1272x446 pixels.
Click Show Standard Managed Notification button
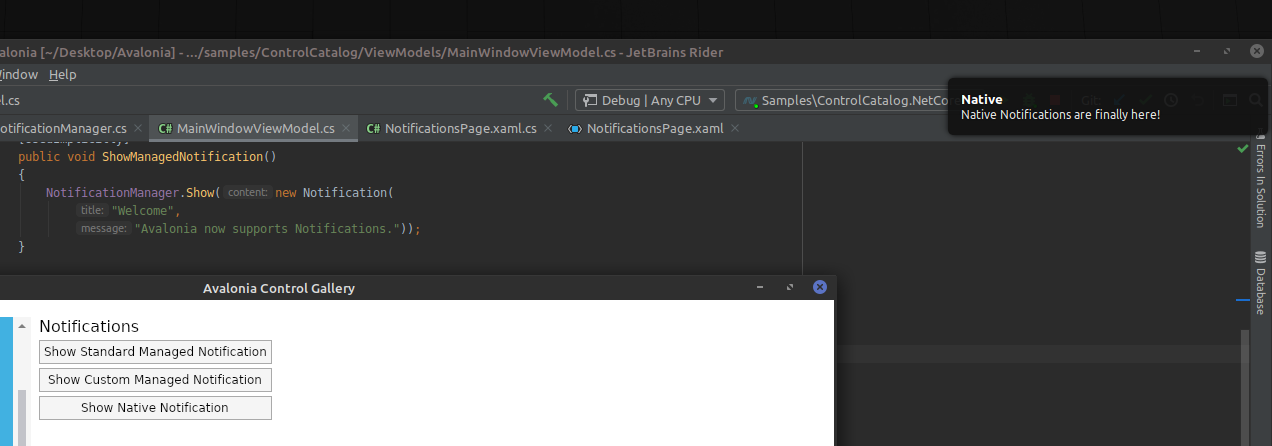click(x=155, y=352)
